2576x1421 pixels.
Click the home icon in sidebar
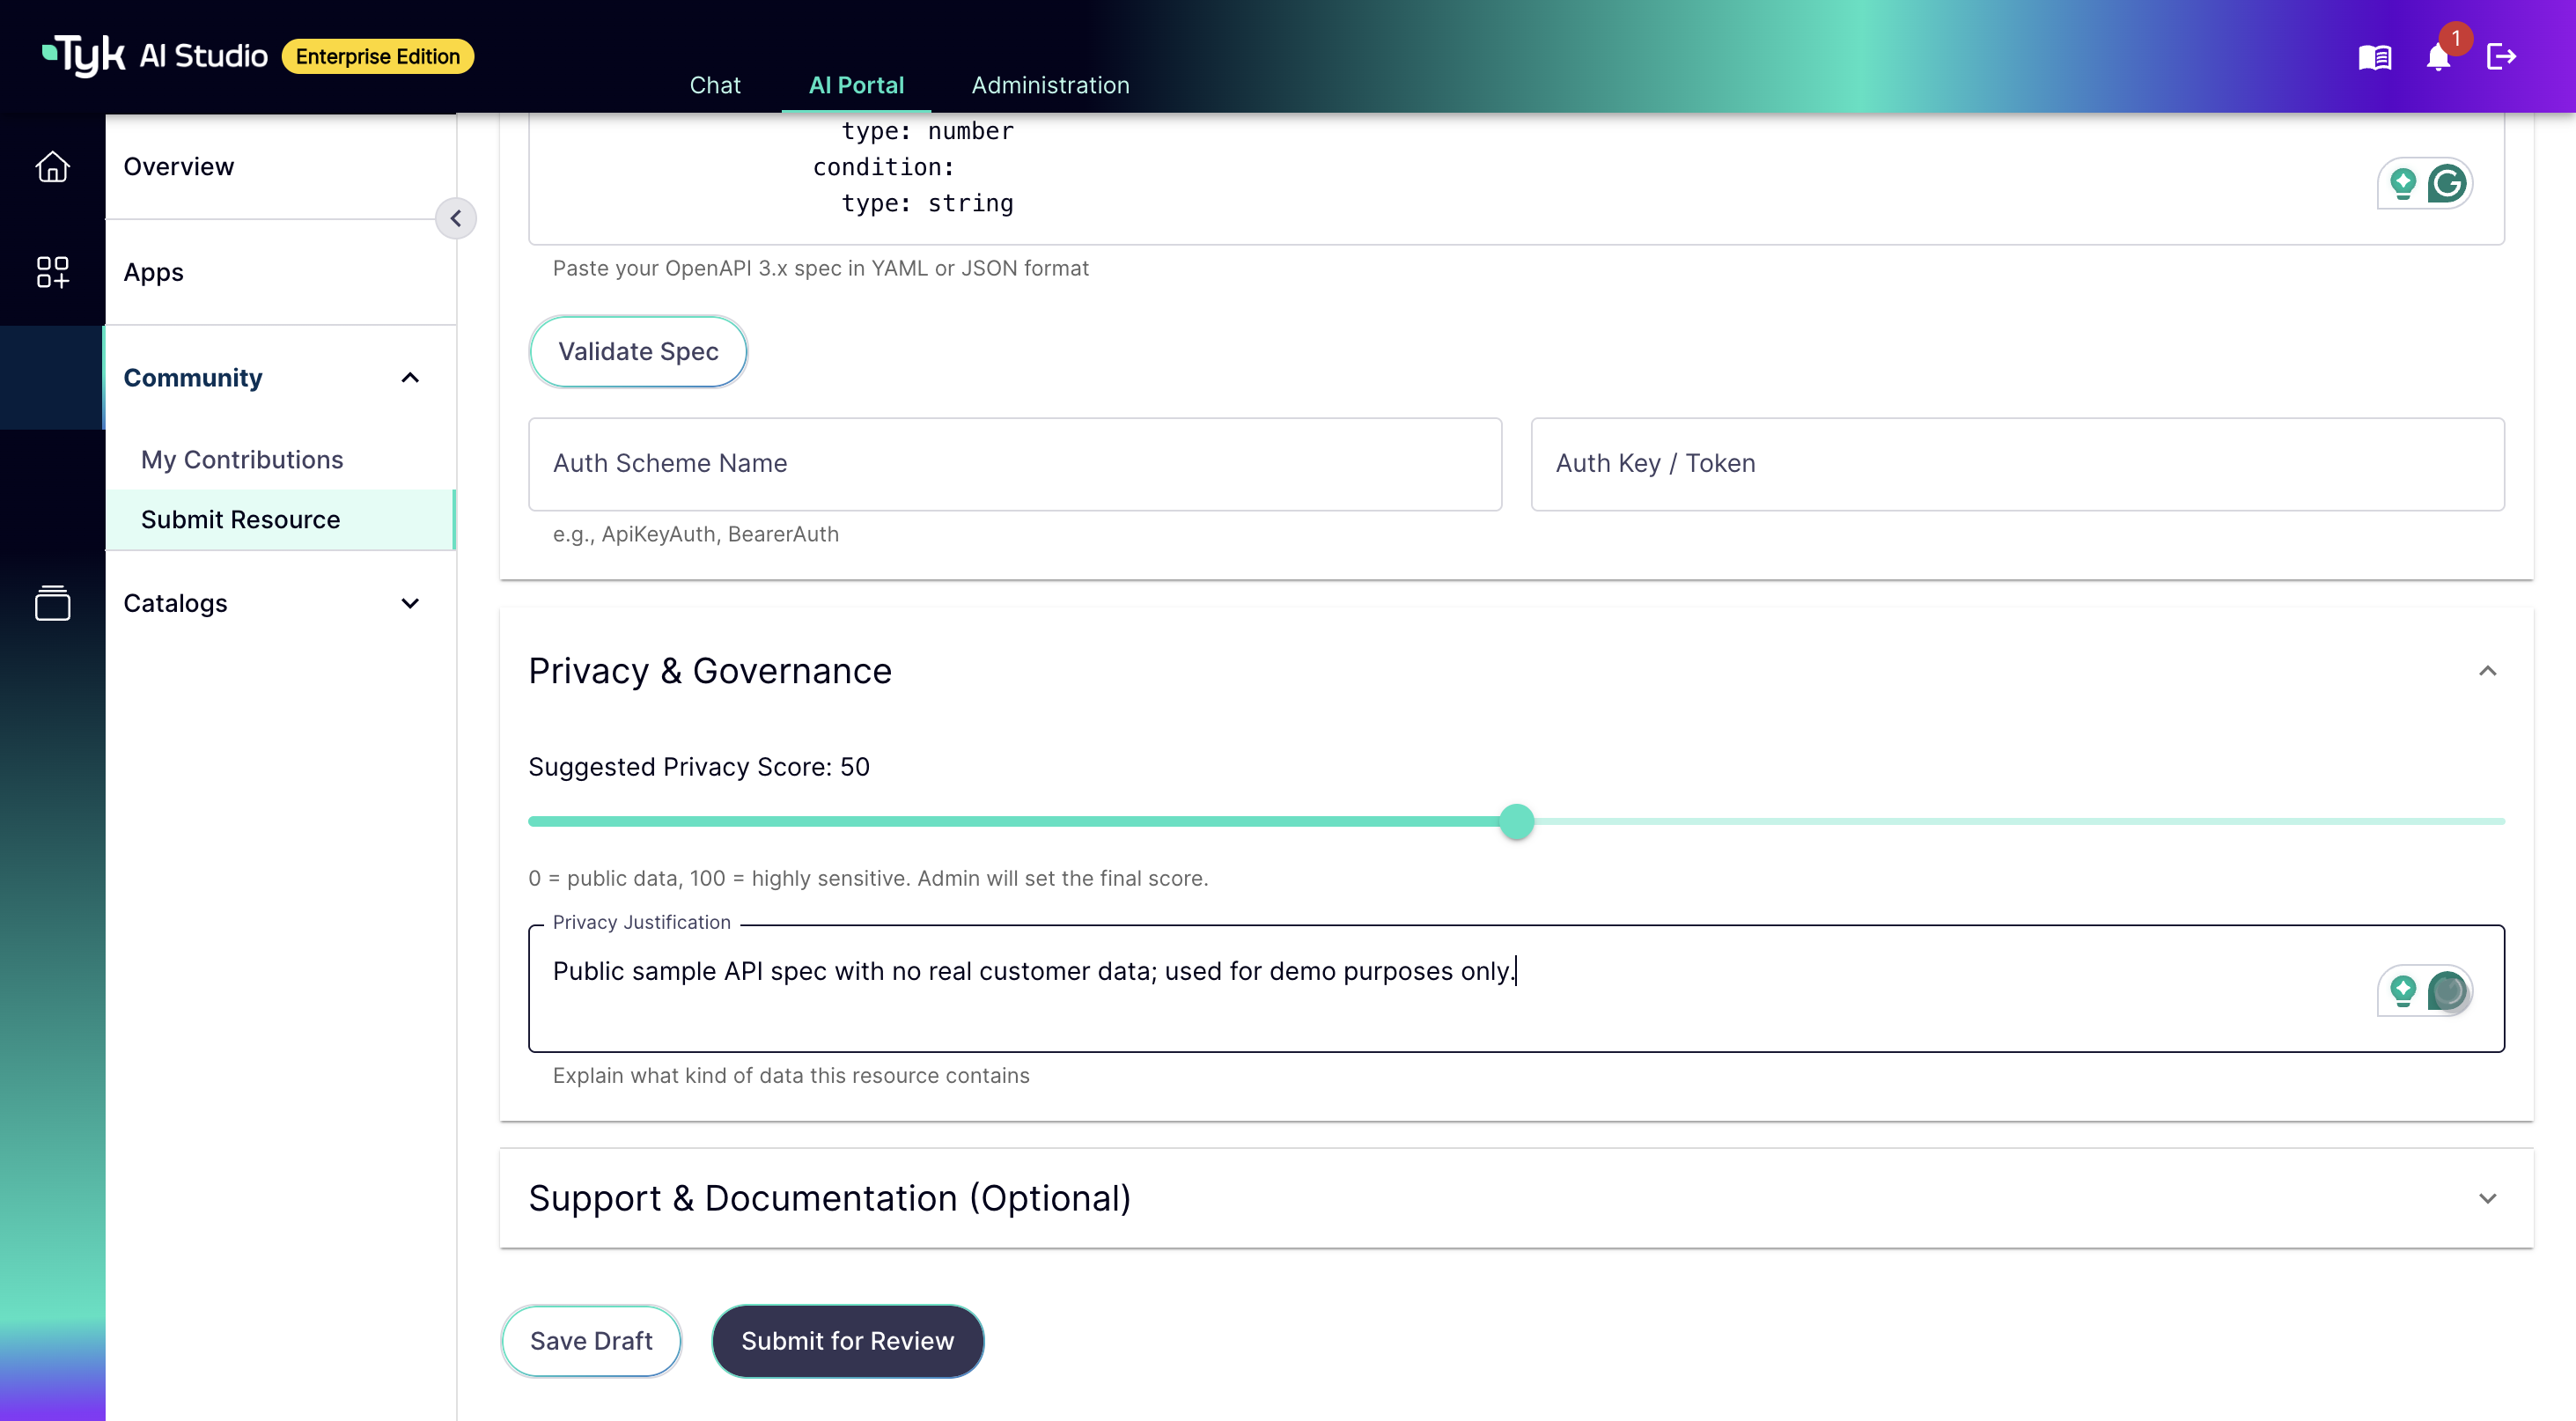[53, 166]
